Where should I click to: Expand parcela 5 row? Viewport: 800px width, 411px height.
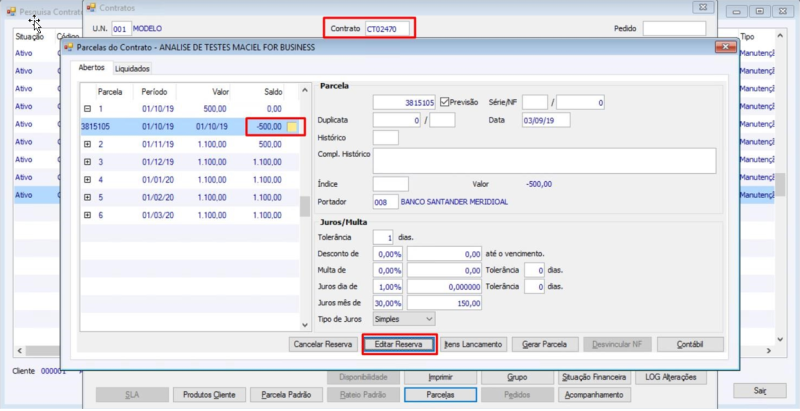pyautogui.click(x=87, y=197)
